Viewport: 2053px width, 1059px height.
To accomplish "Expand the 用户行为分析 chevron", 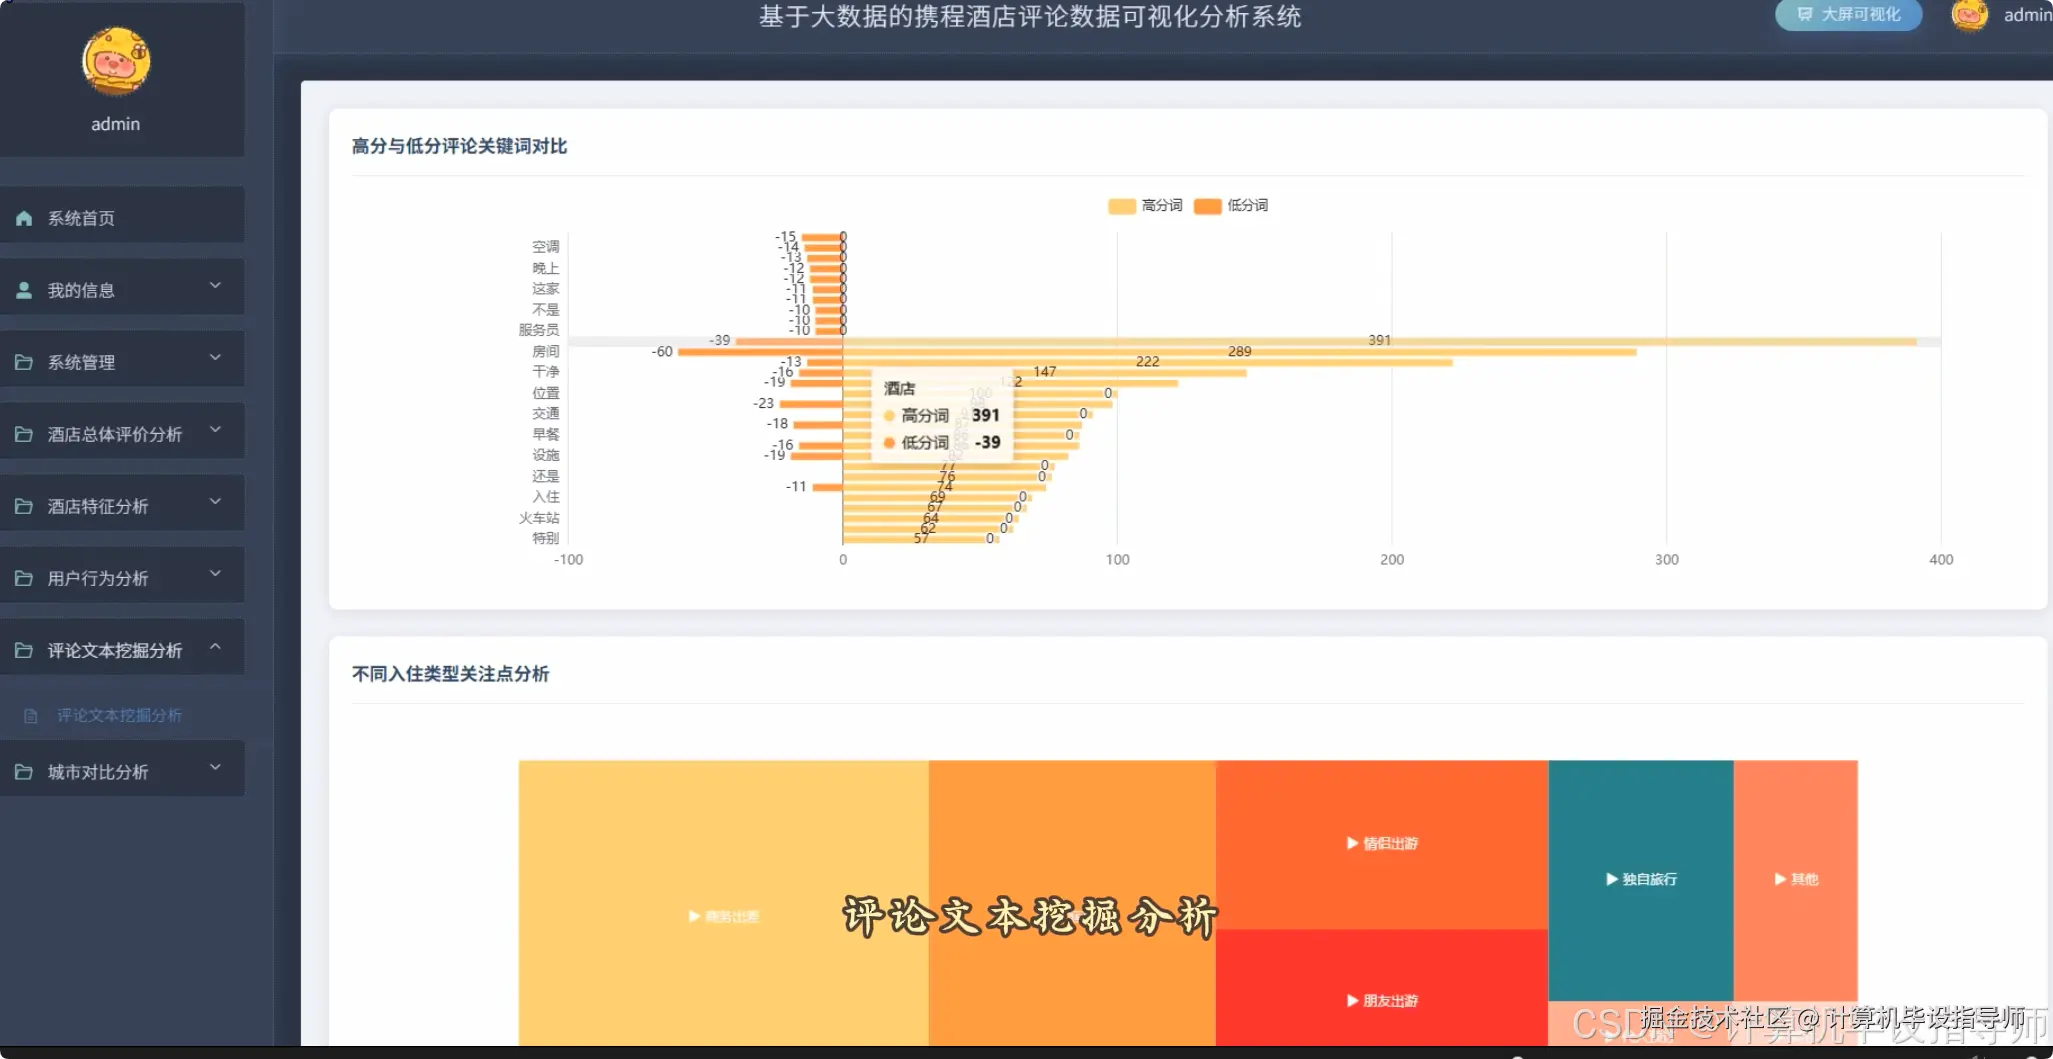I will coord(215,574).
